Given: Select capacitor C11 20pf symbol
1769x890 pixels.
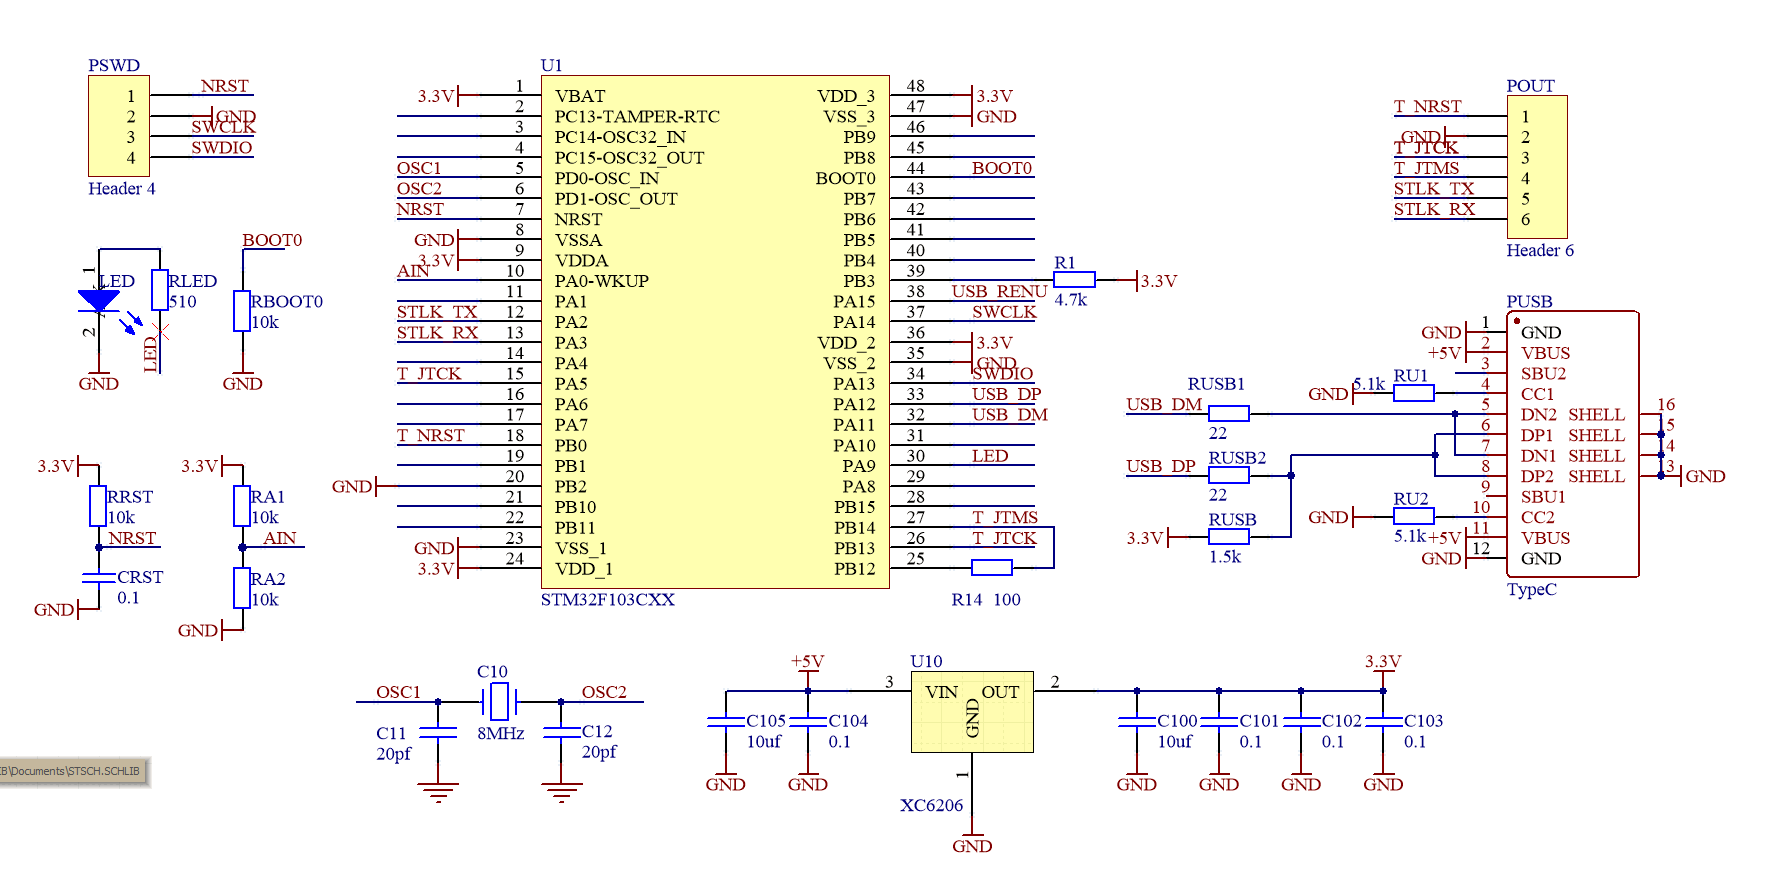Looking at the screenshot, I should [x=438, y=732].
